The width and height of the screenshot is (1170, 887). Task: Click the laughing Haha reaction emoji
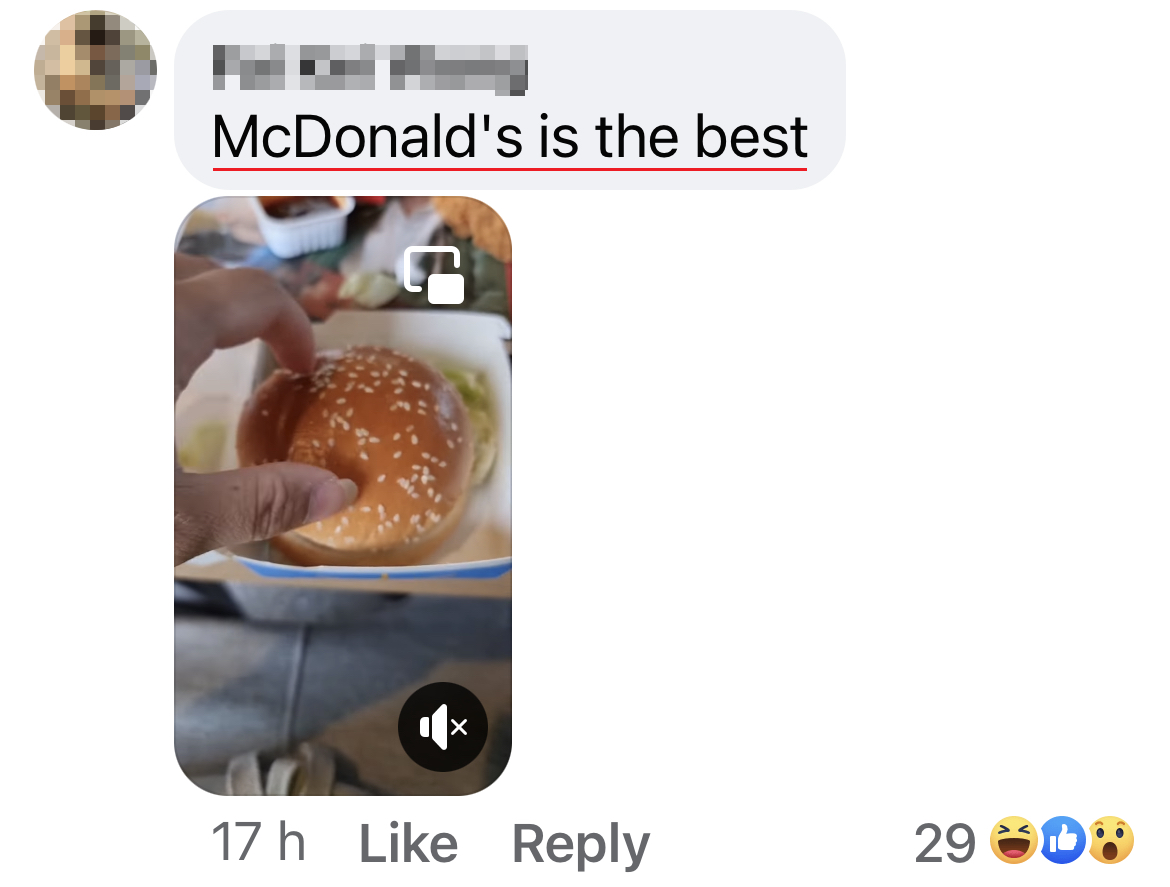click(1013, 840)
